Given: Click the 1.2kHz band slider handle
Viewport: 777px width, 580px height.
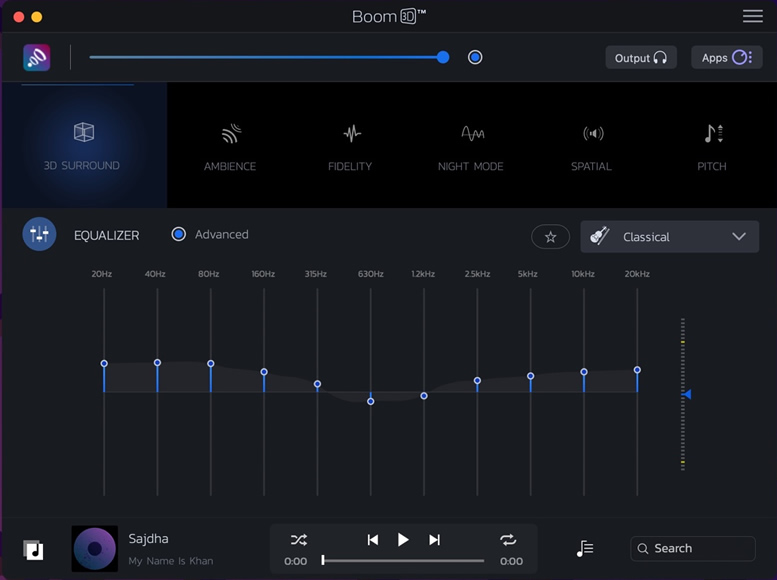Looking at the screenshot, I should [424, 396].
